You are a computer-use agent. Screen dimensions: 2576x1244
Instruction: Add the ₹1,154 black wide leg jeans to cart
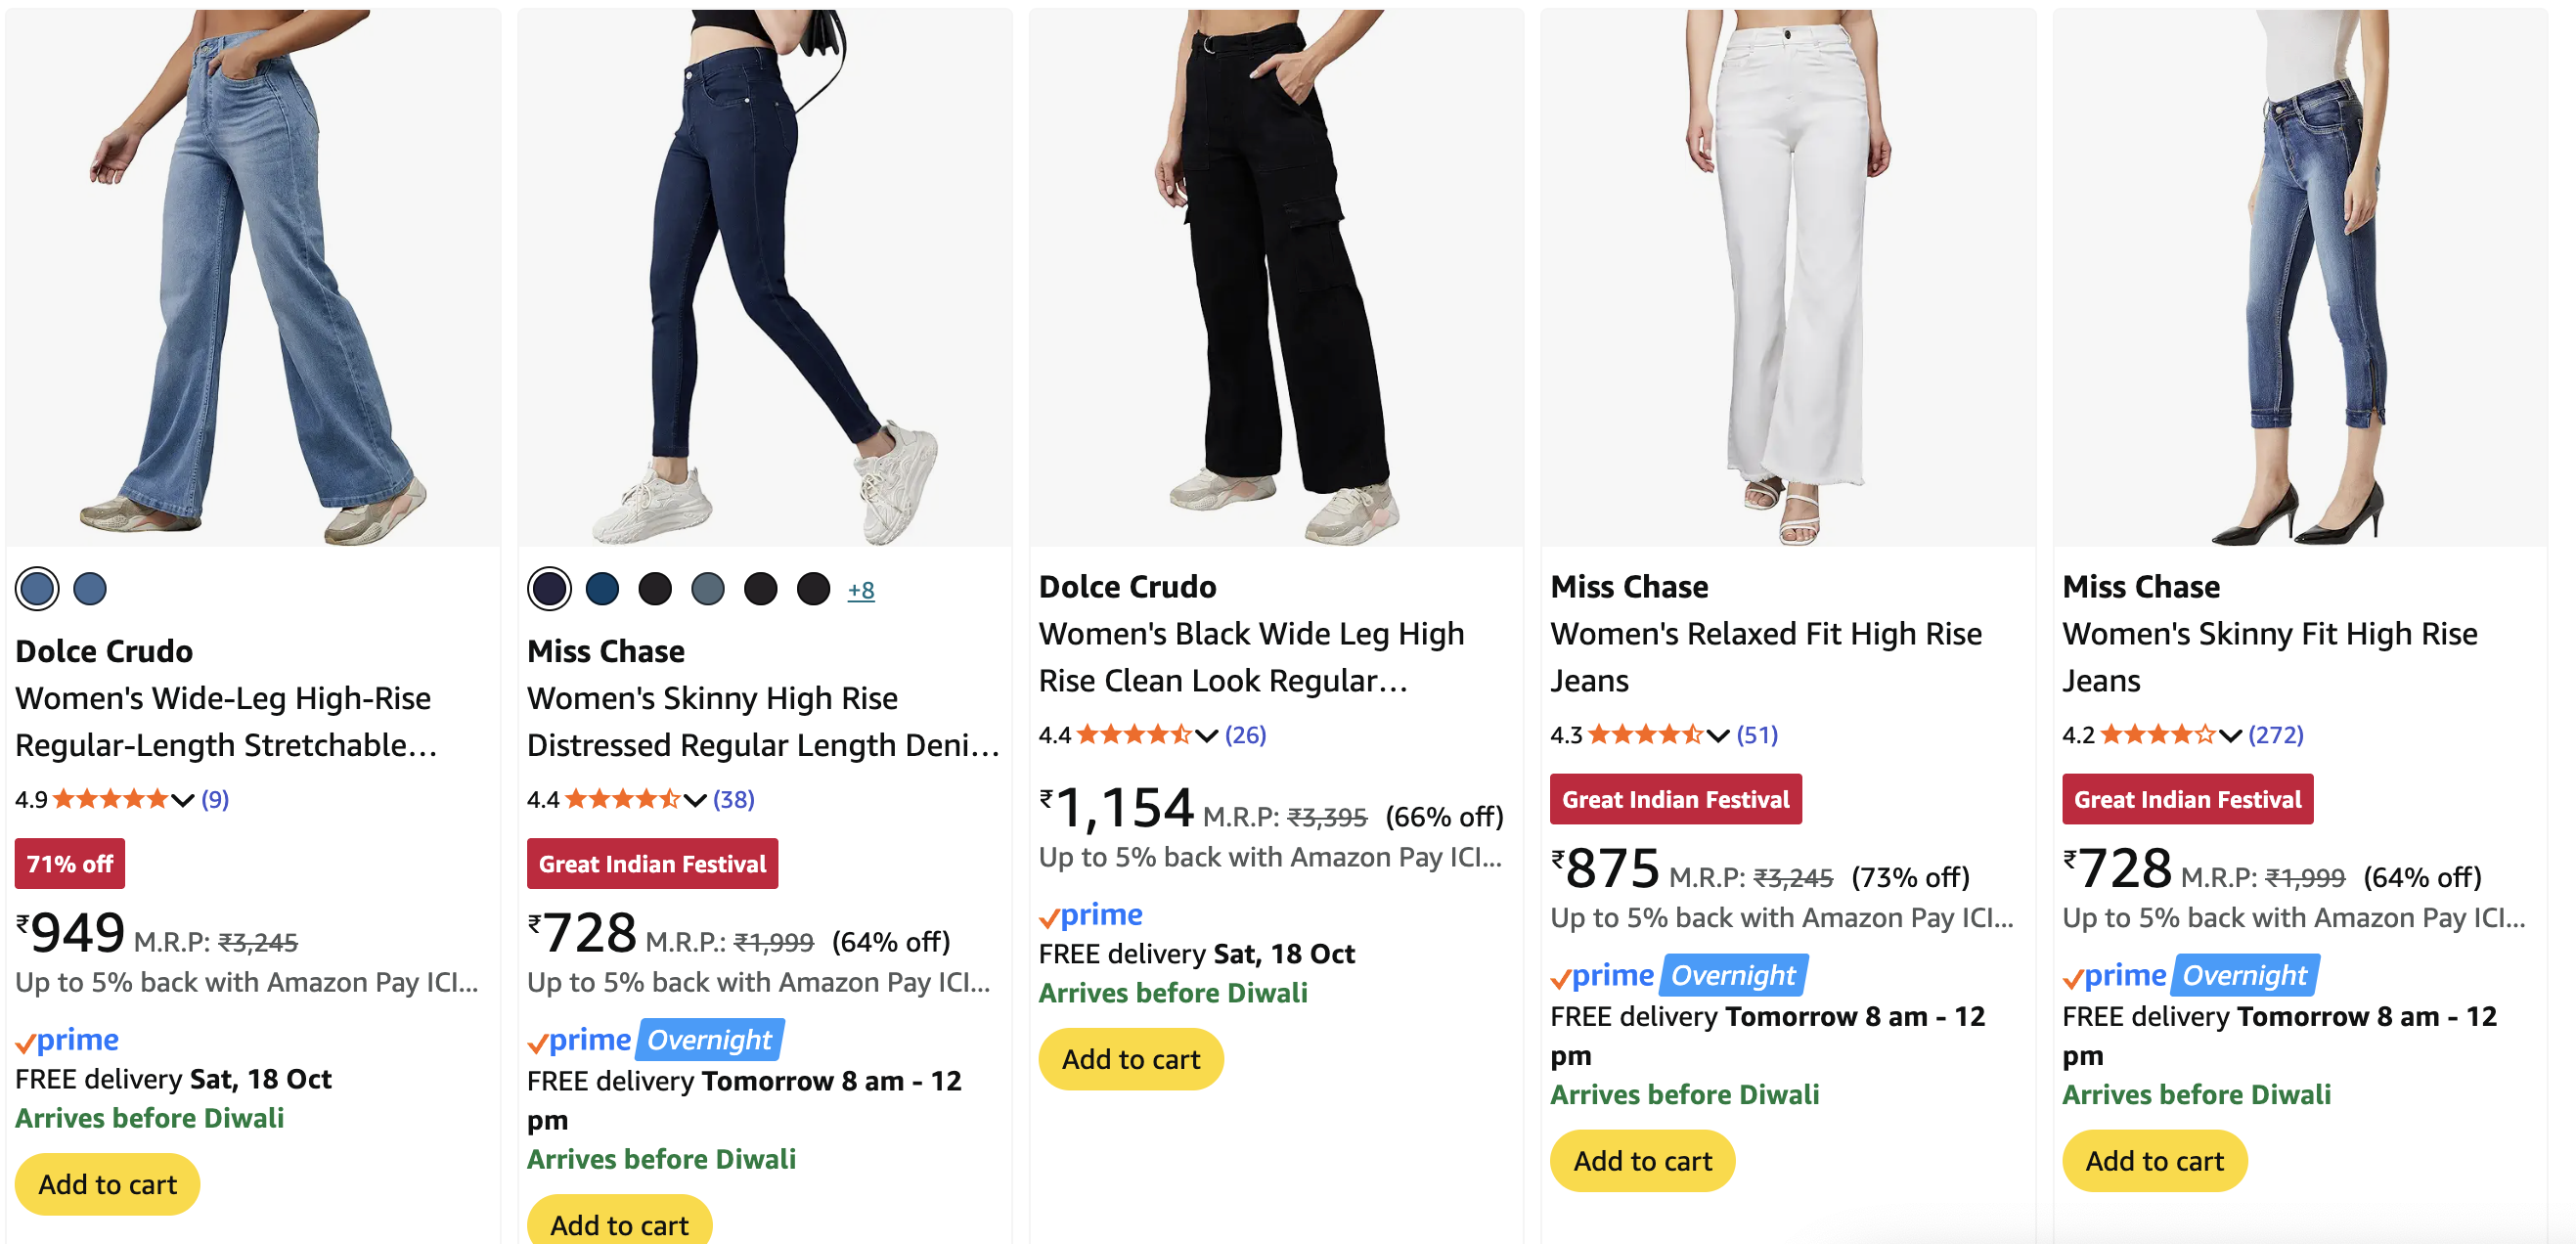(x=1131, y=1059)
